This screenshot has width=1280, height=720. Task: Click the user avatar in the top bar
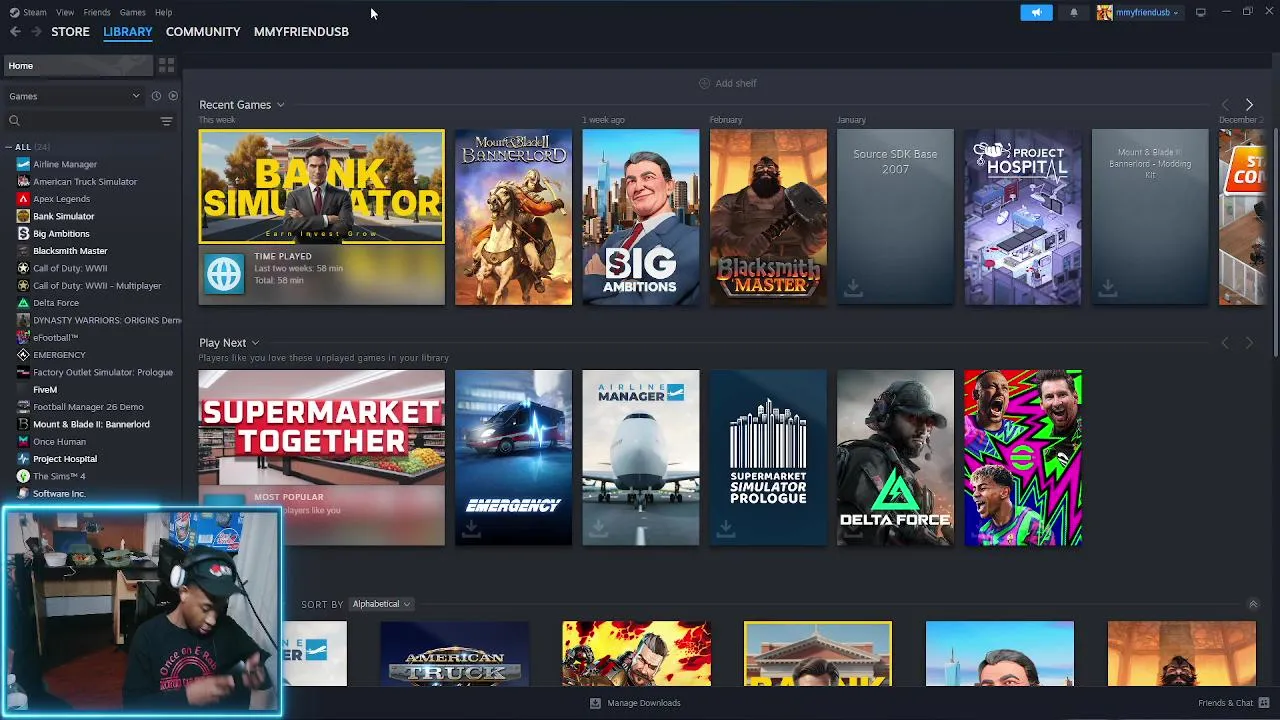(x=1104, y=12)
